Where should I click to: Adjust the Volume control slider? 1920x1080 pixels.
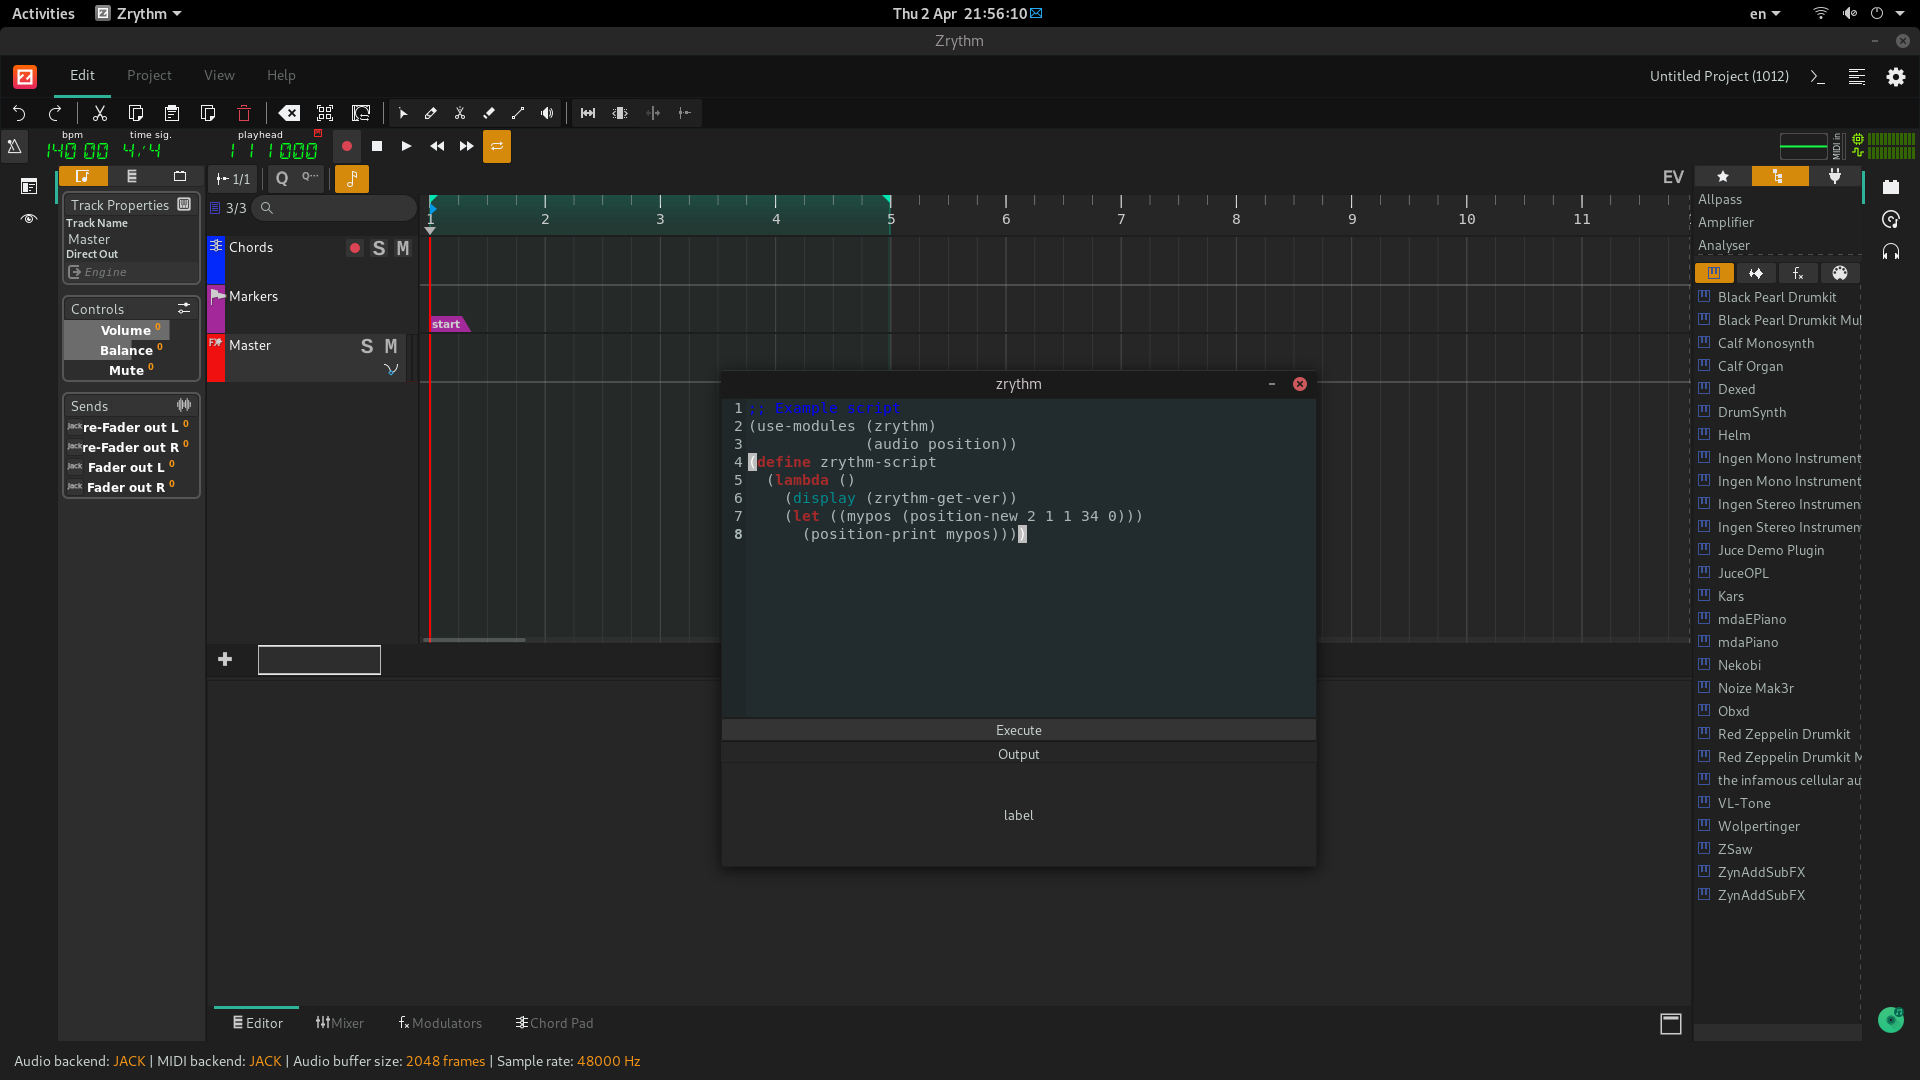131,330
